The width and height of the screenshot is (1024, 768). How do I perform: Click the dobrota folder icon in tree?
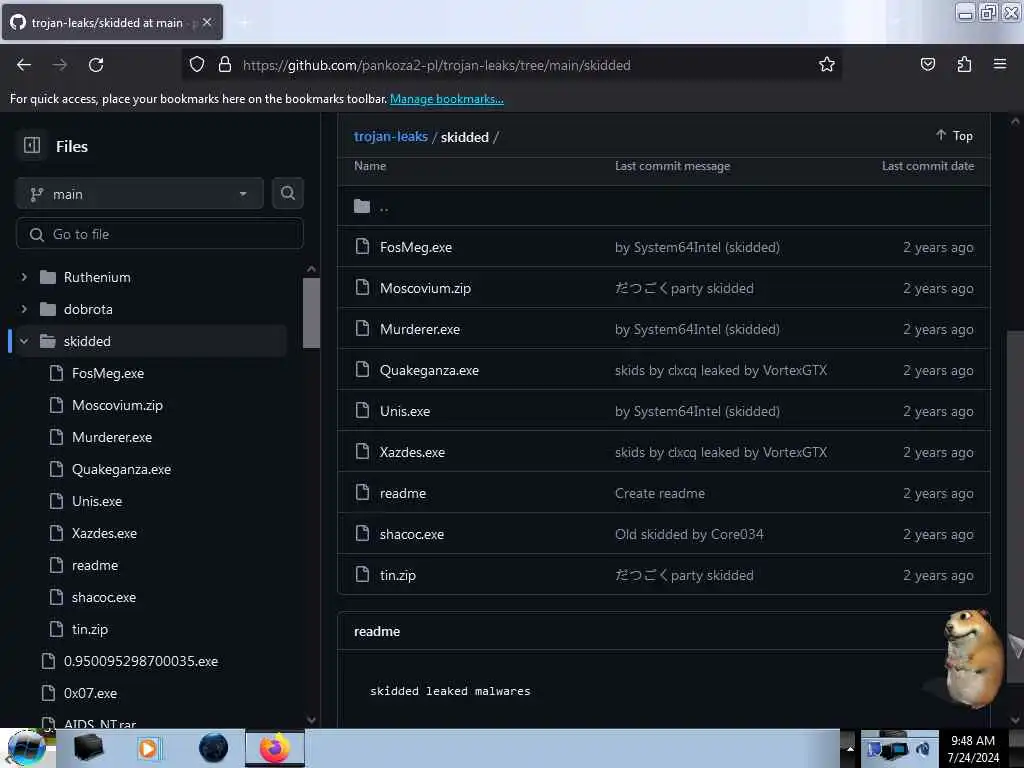48,309
